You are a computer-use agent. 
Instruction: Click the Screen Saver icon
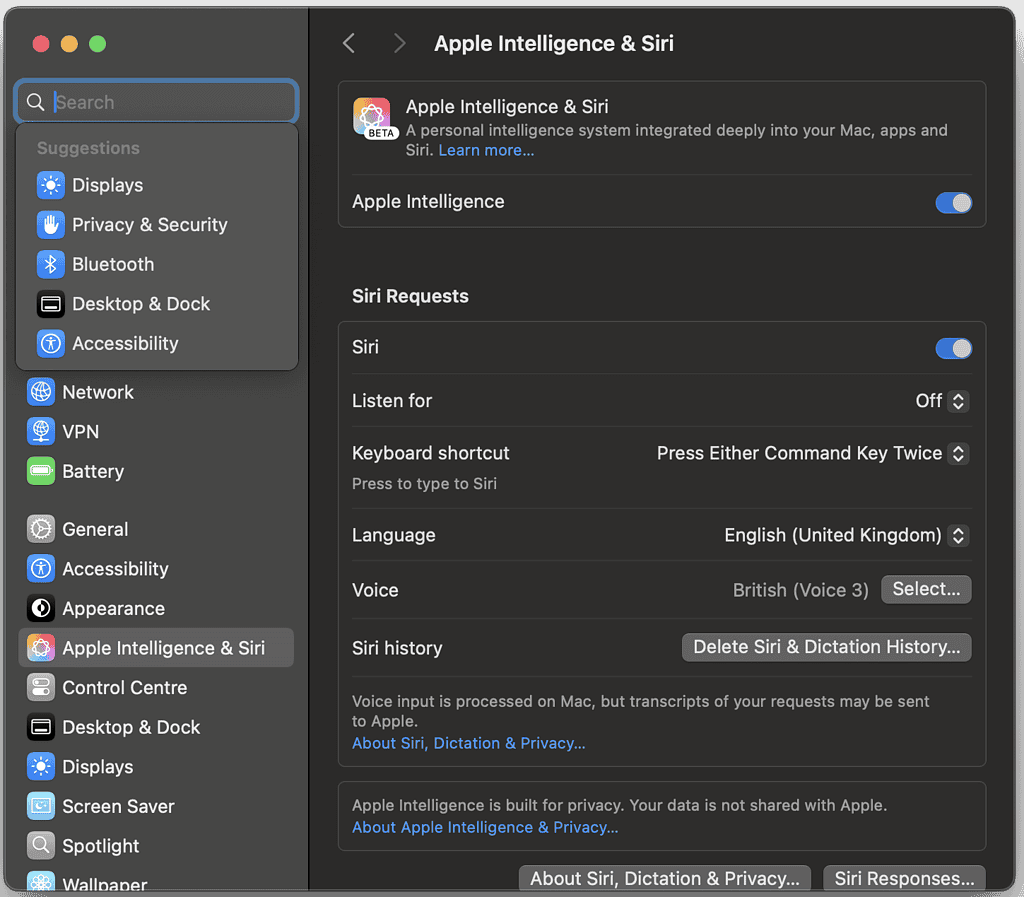pos(41,806)
